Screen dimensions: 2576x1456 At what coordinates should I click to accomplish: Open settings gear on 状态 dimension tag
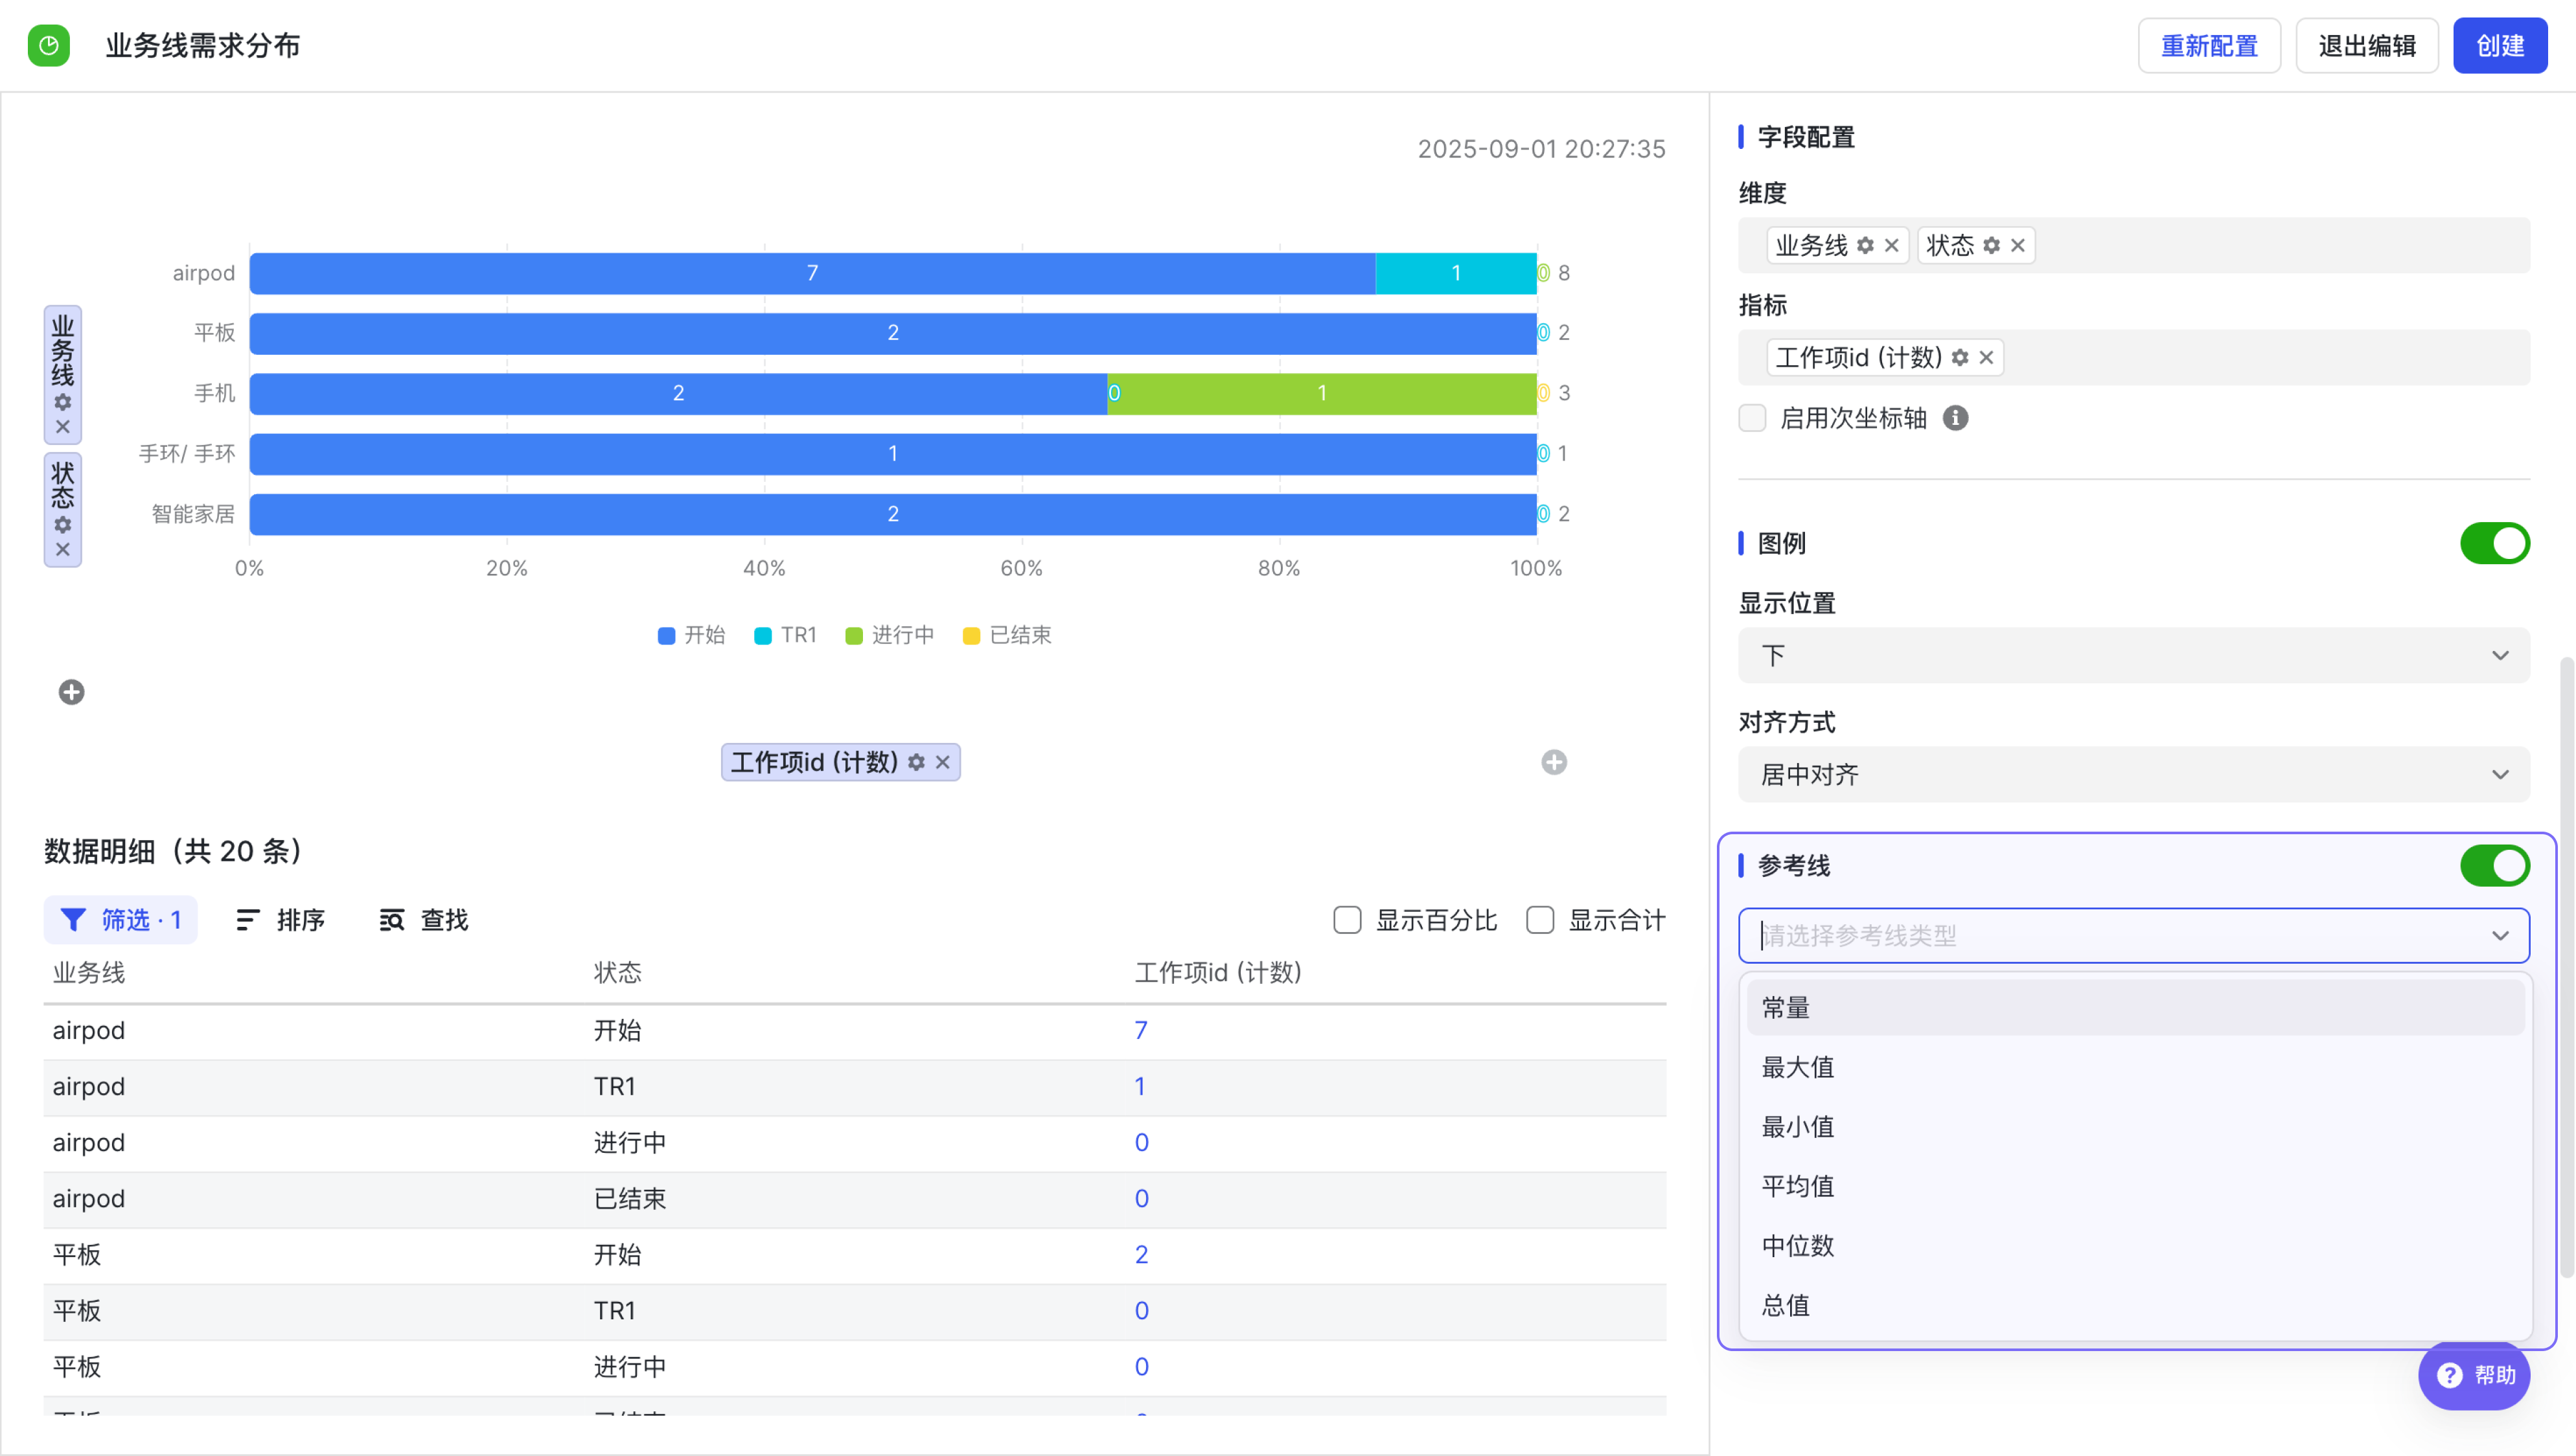[1991, 245]
